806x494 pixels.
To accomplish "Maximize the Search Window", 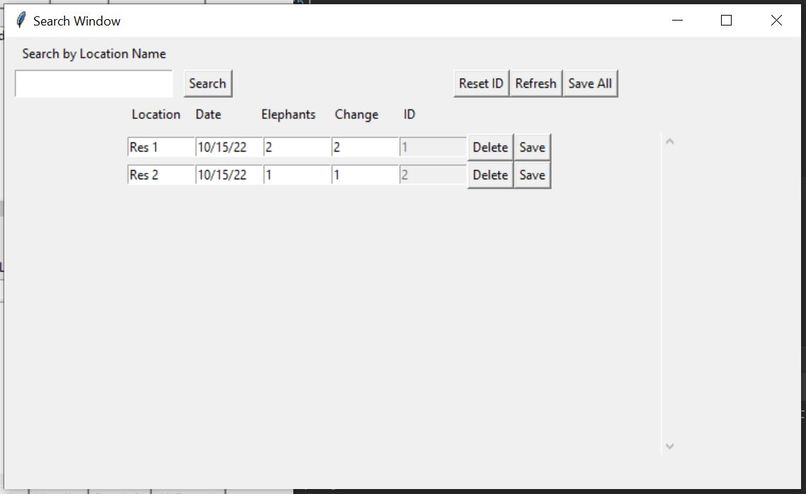I will (726, 21).
